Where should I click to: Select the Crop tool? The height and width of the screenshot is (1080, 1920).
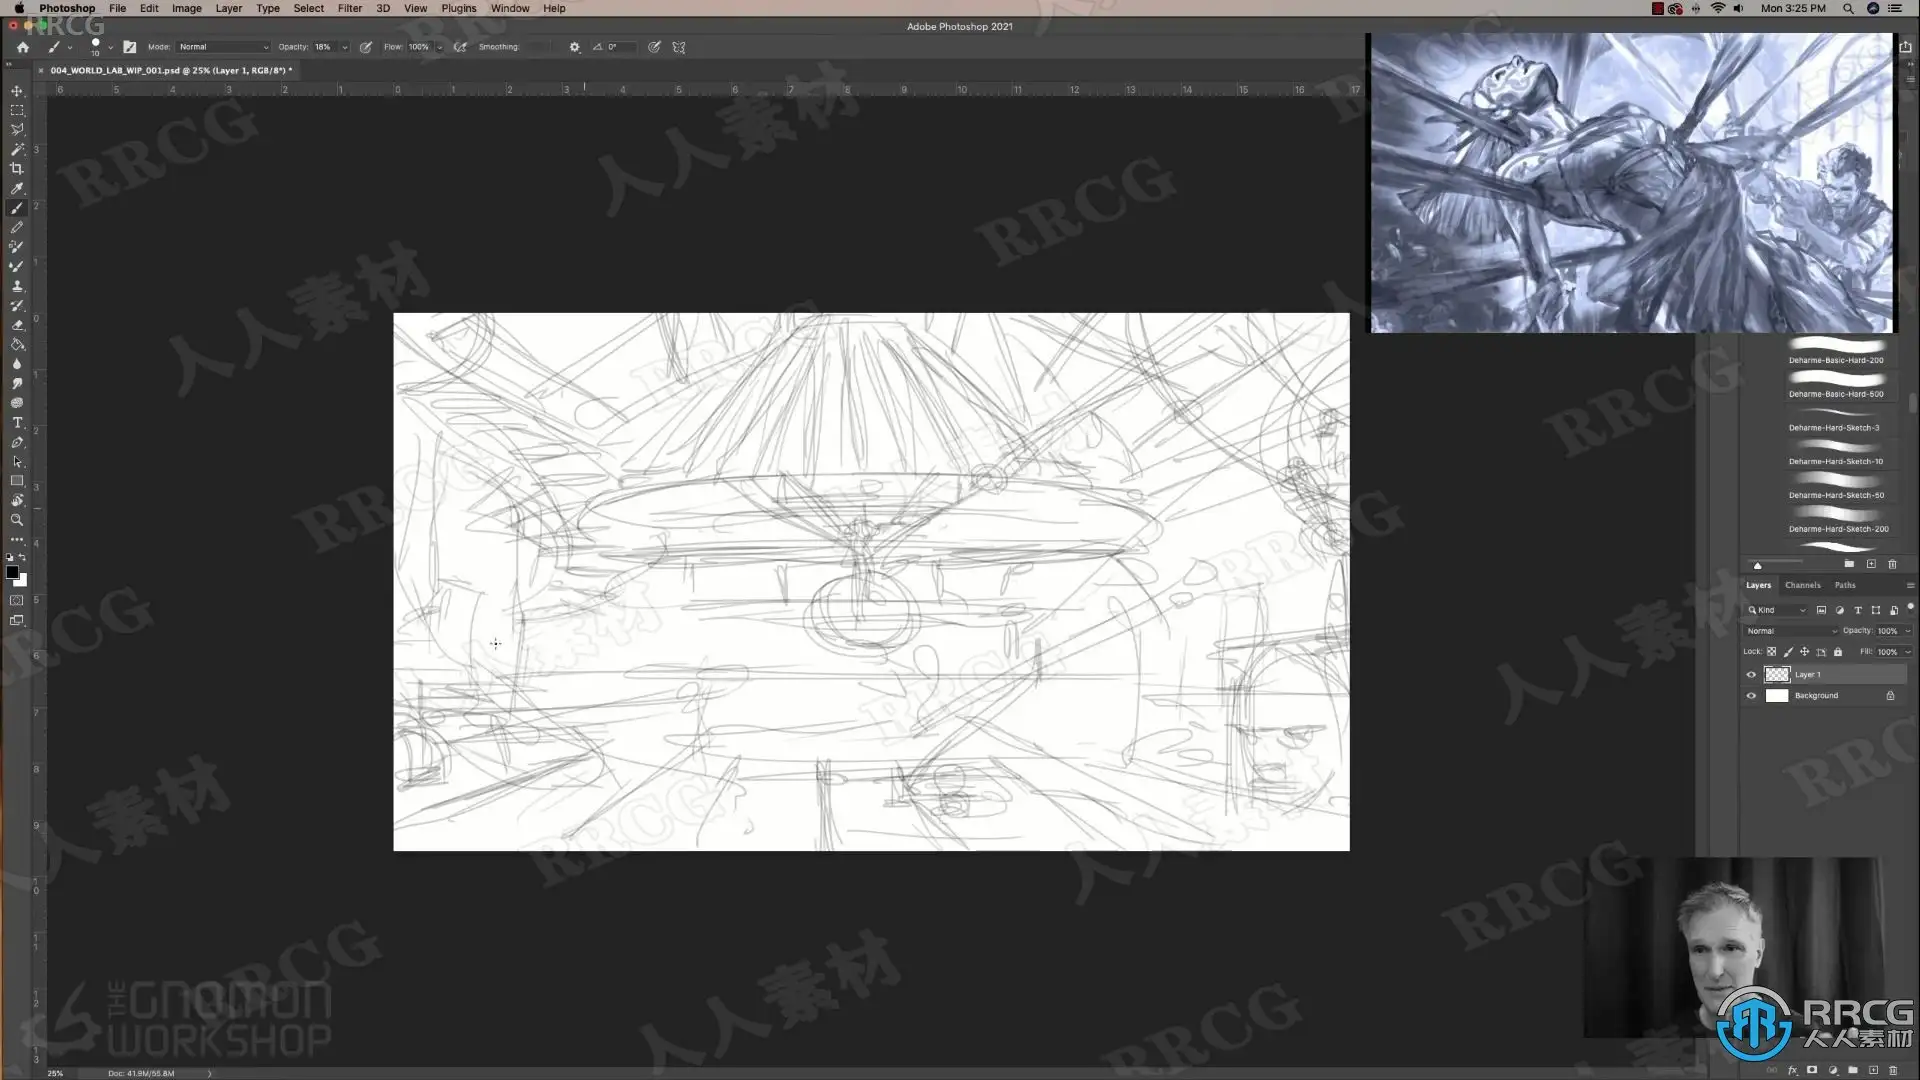click(17, 169)
